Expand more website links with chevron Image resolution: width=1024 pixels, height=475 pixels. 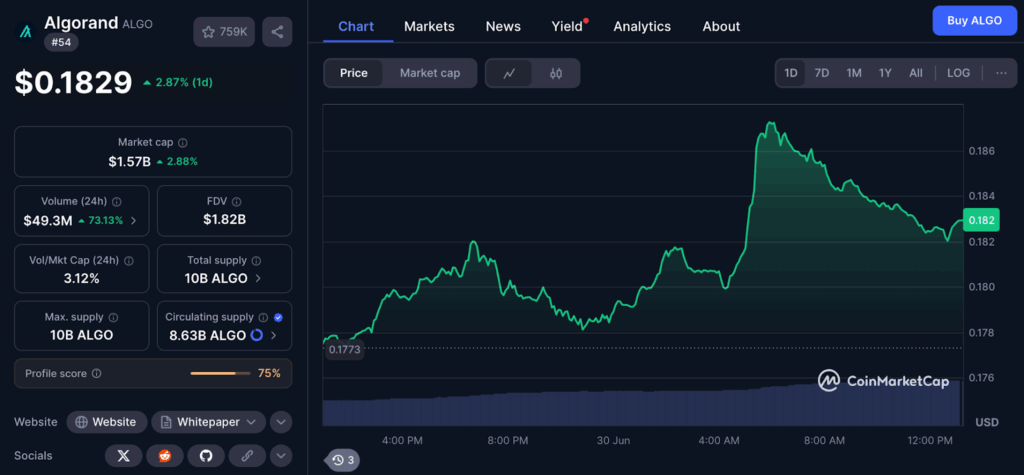tap(281, 422)
